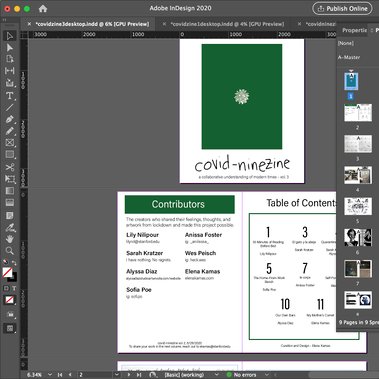The image size is (379, 379).
Task: Open the [Basic] (working) profile dropdown
Action: point(217,375)
